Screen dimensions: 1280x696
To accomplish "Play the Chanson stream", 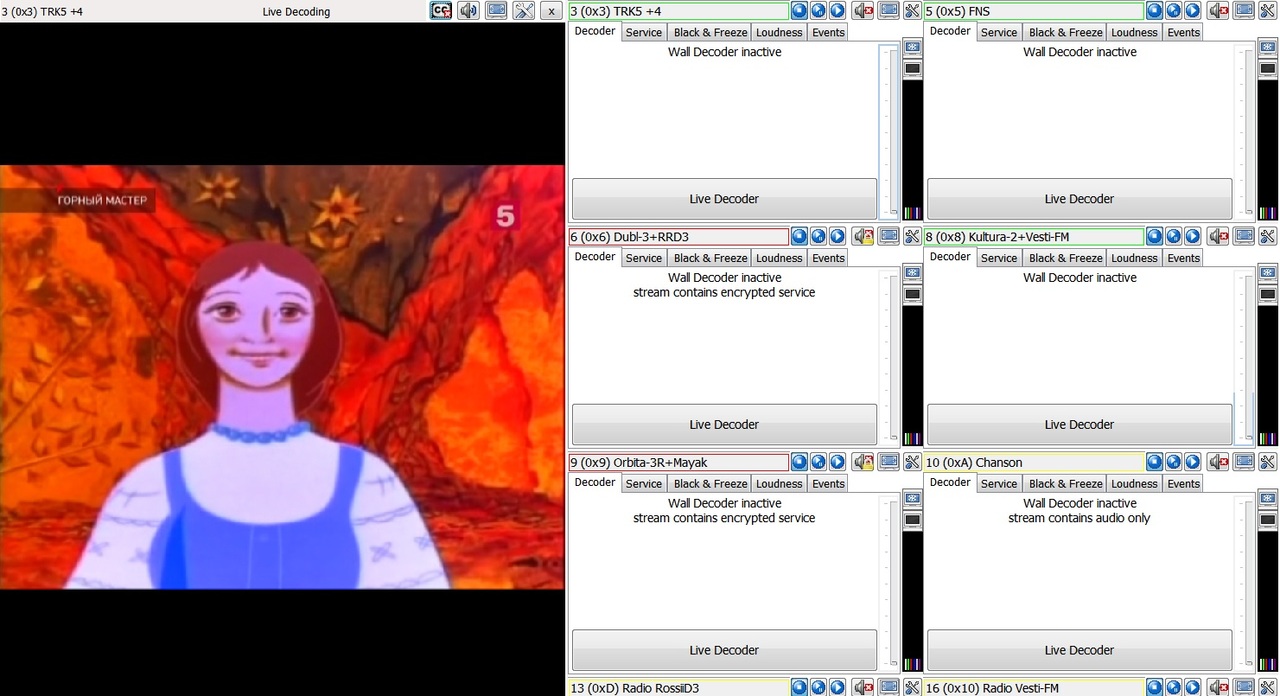I will (x=1193, y=462).
